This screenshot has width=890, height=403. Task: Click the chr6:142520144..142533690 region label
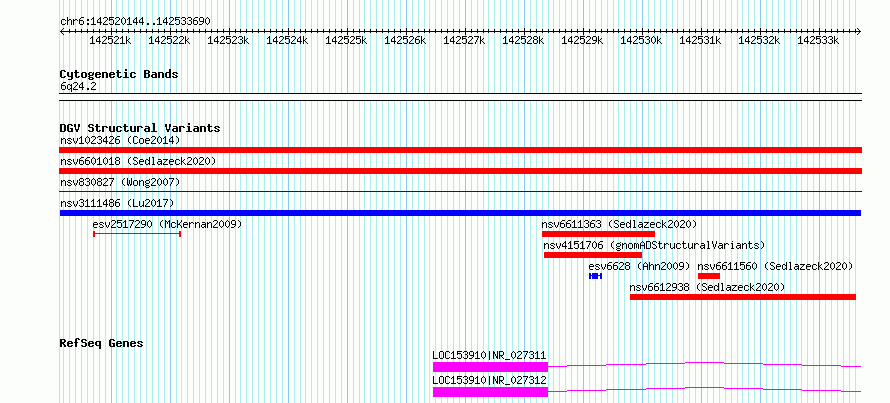[135, 22]
